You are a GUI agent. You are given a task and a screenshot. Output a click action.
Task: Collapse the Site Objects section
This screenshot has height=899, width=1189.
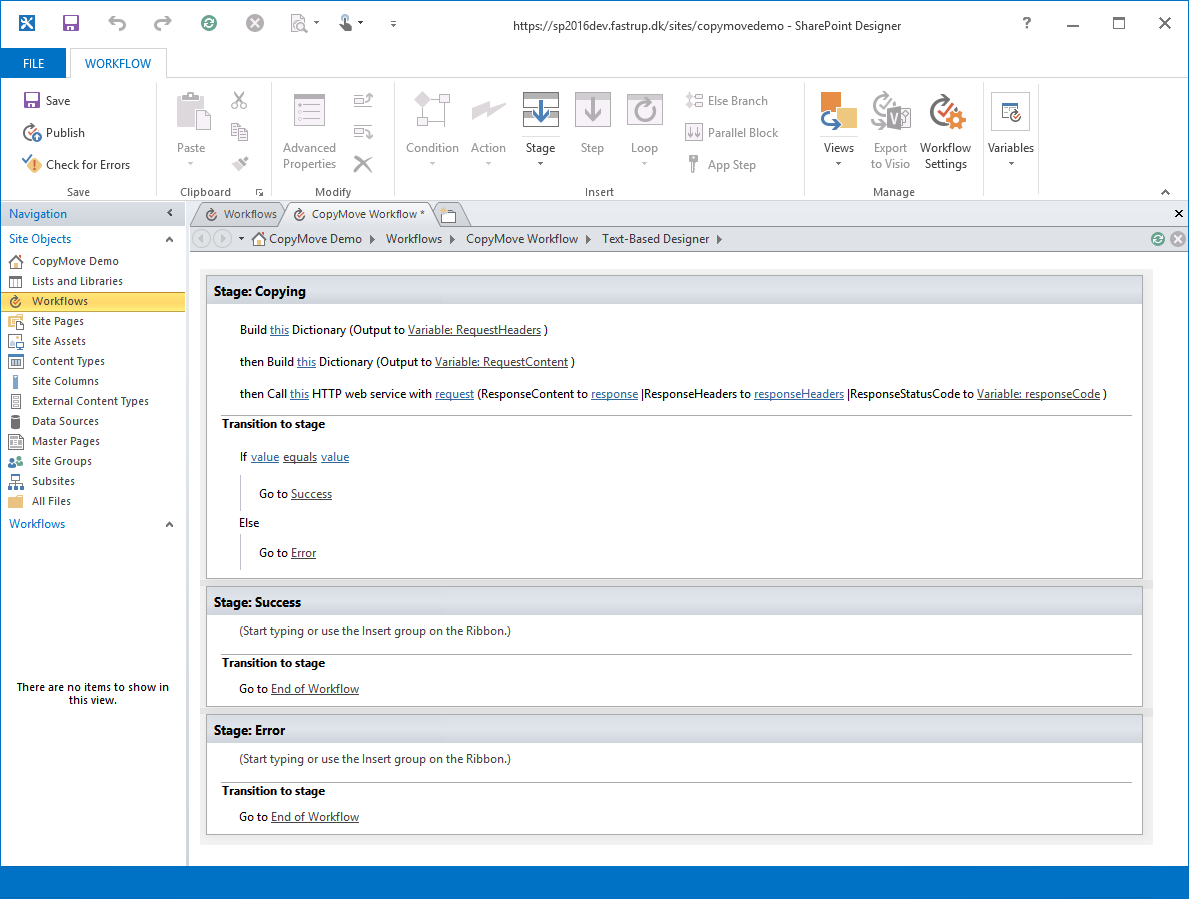pyautogui.click(x=169, y=239)
